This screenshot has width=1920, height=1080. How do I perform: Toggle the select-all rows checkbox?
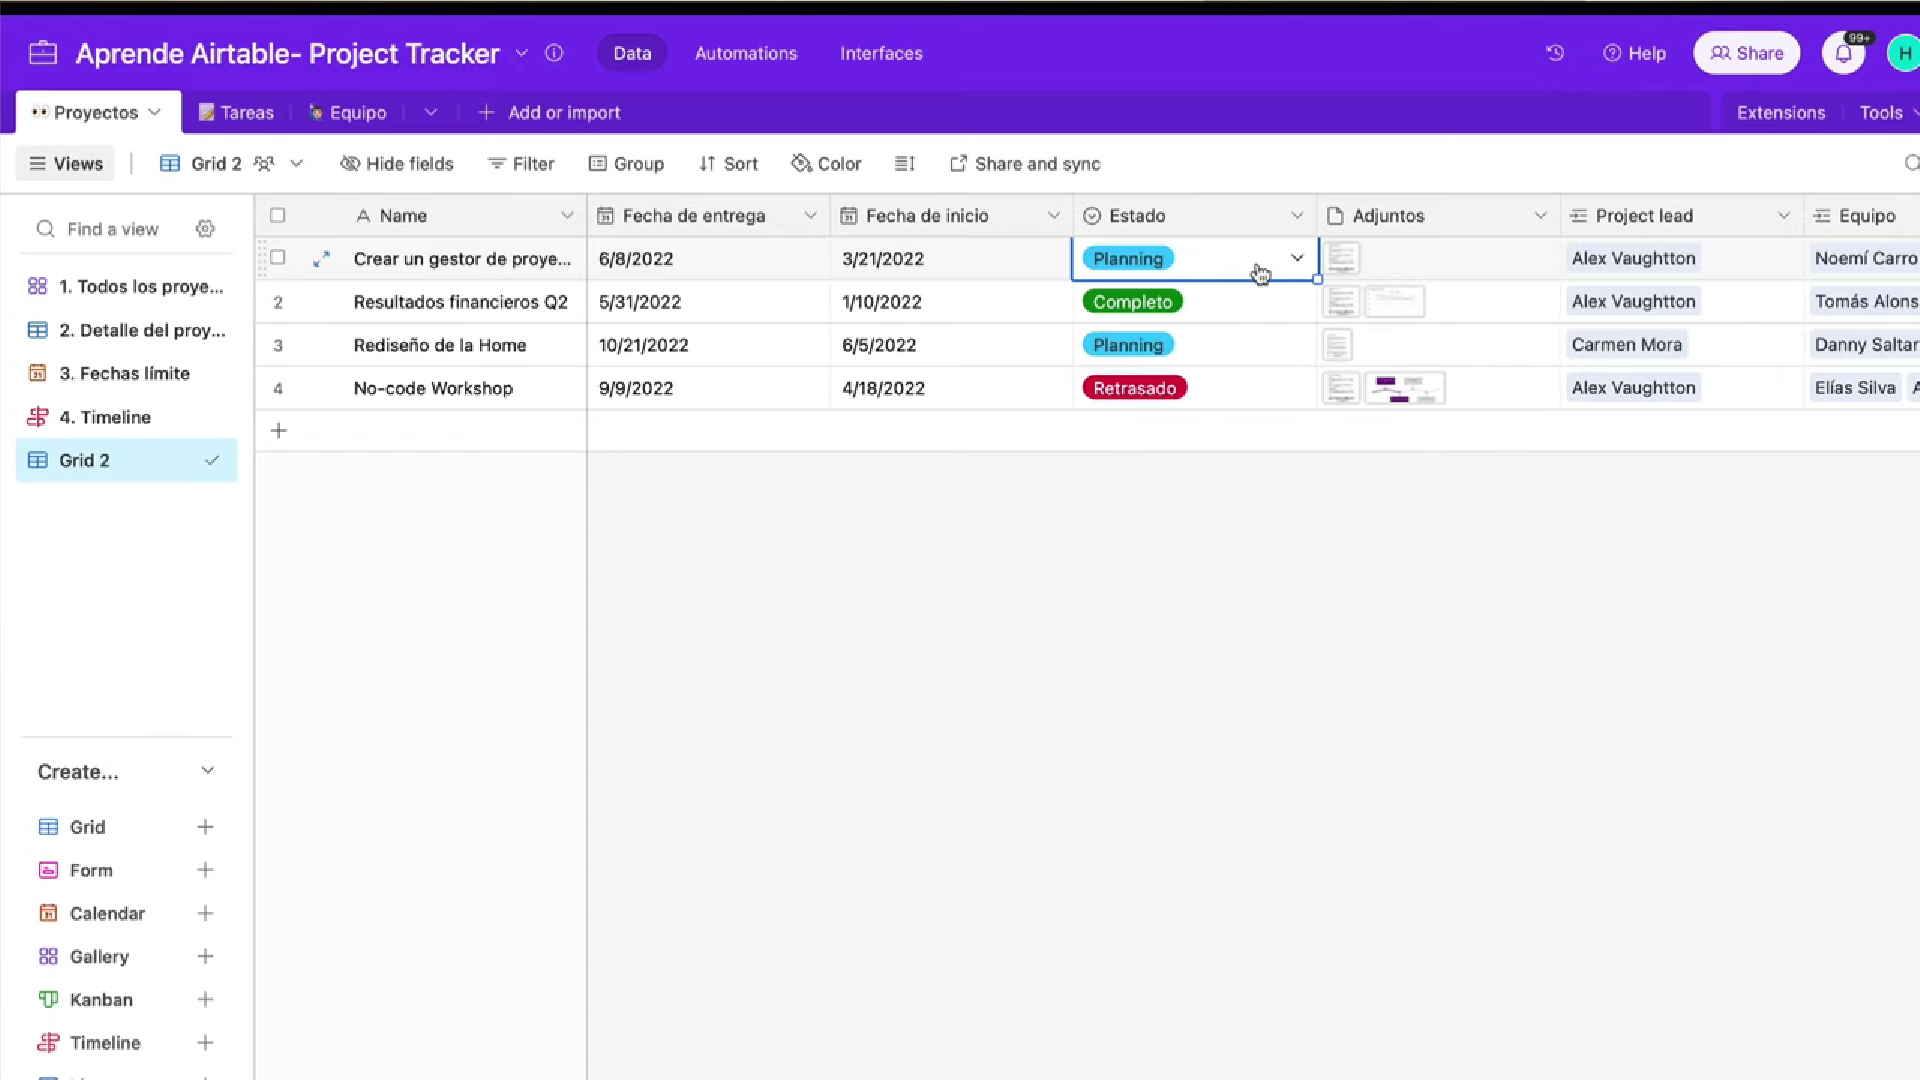[278, 215]
